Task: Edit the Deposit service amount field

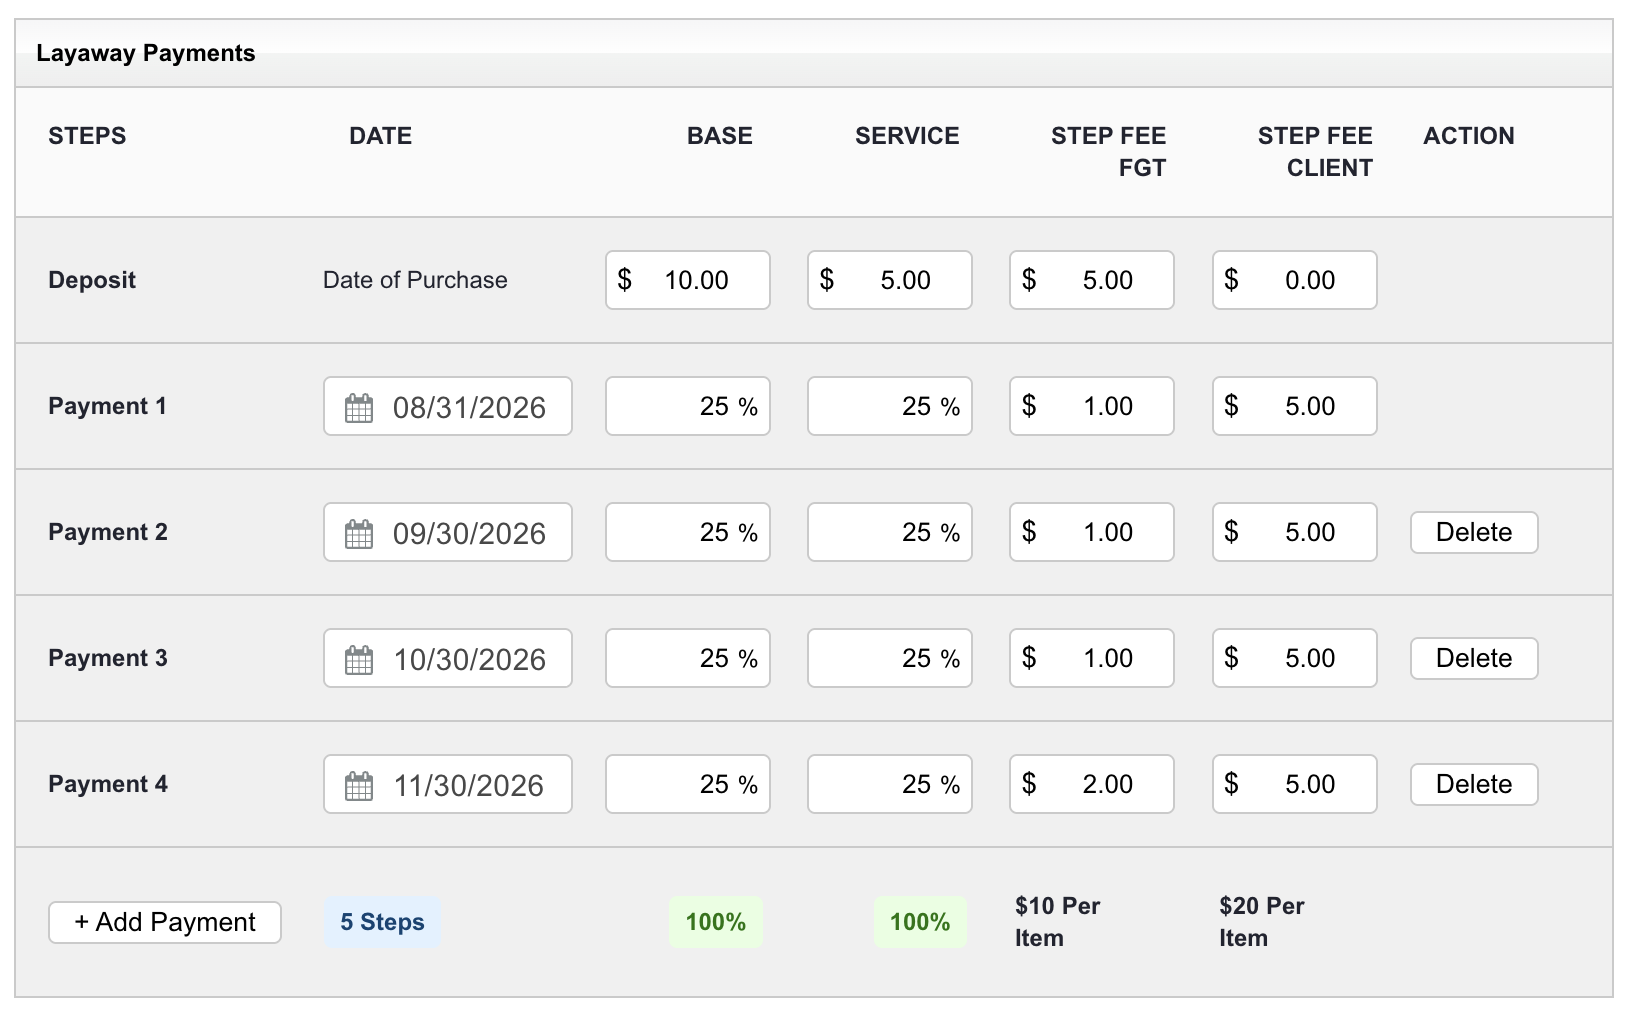Action: [890, 280]
